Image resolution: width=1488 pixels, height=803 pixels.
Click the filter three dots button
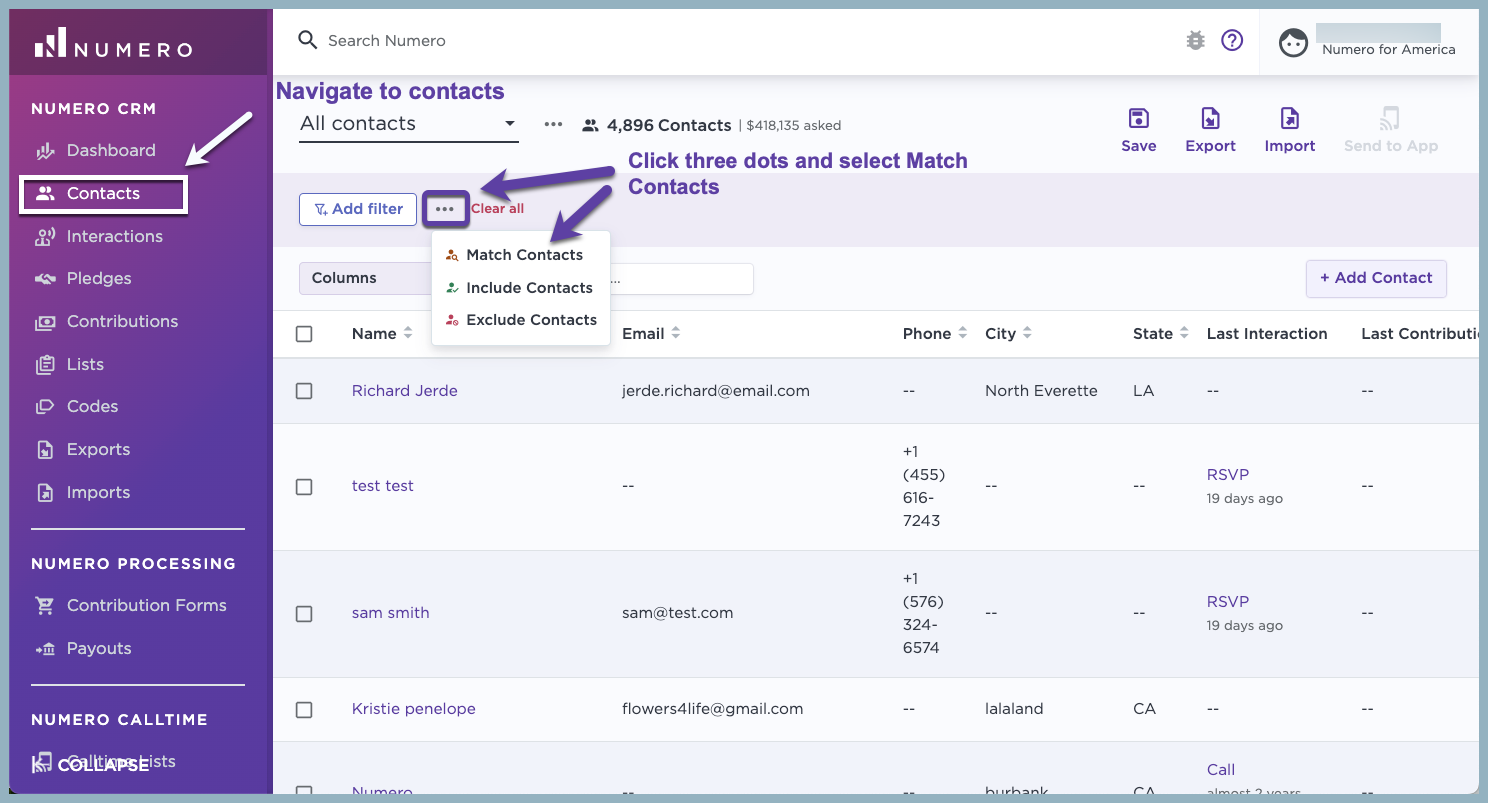click(x=445, y=209)
